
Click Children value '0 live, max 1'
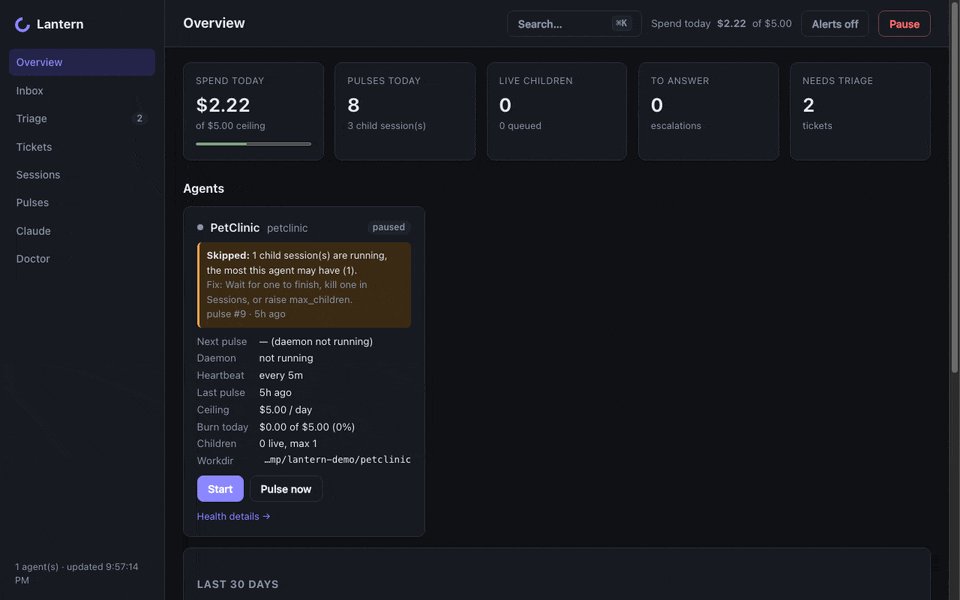288,443
